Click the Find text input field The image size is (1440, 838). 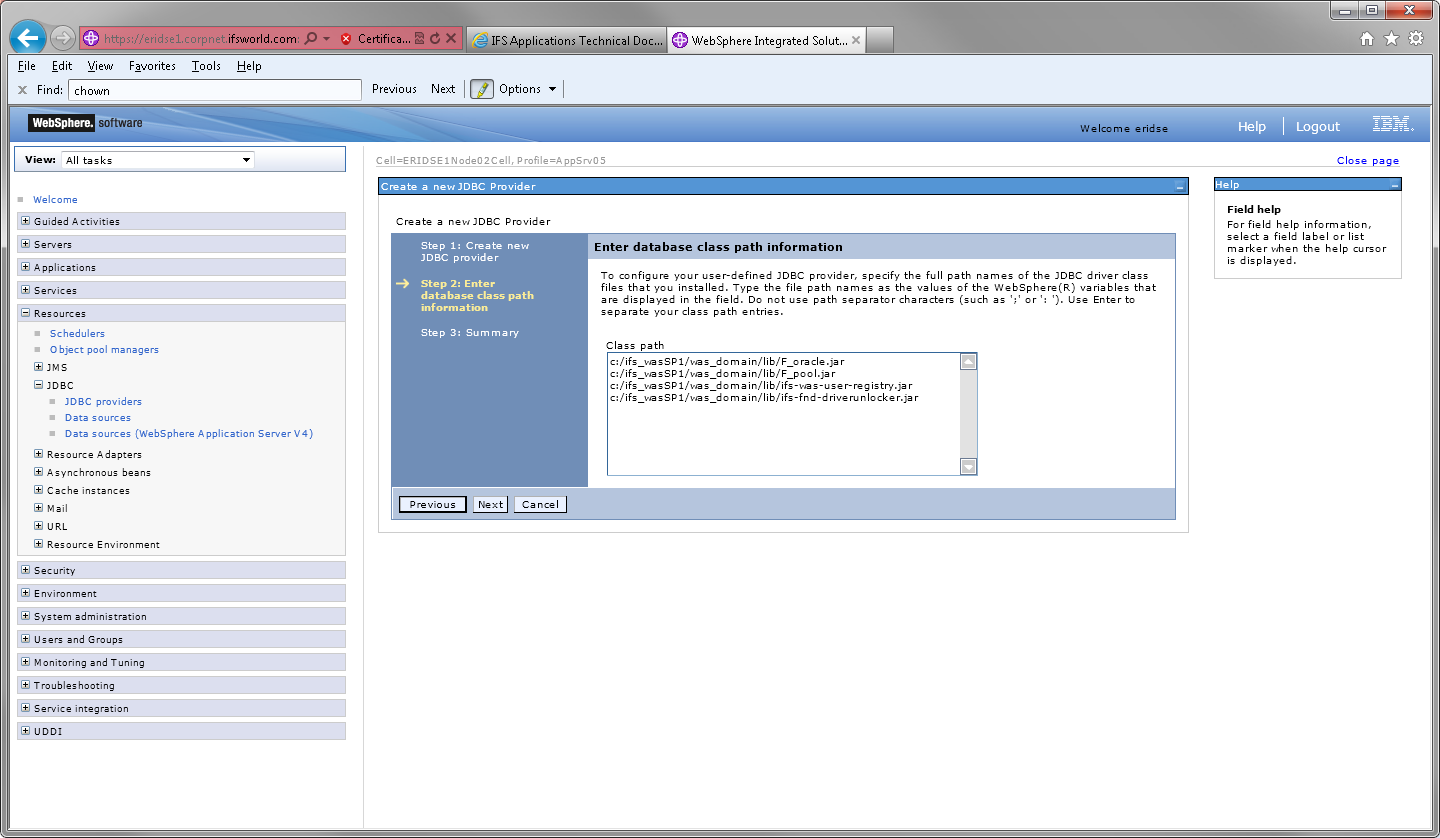click(214, 90)
